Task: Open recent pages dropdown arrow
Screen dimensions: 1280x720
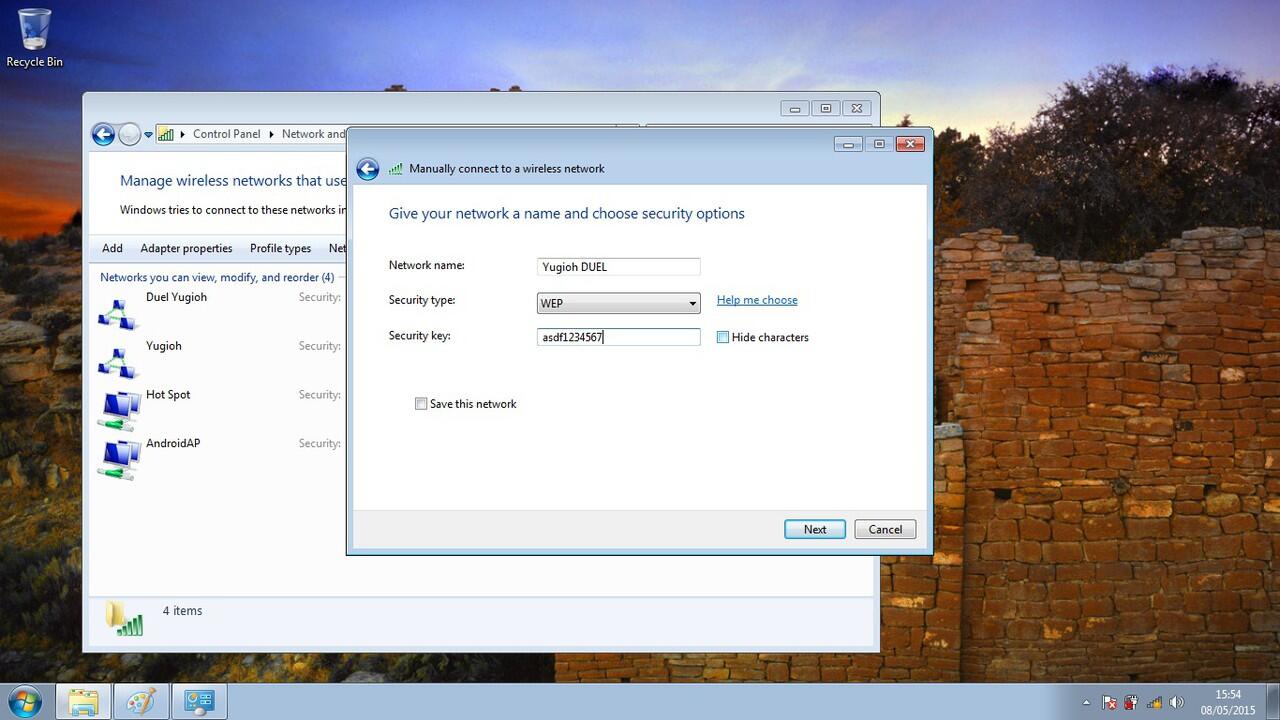Action: click(x=148, y=134)
